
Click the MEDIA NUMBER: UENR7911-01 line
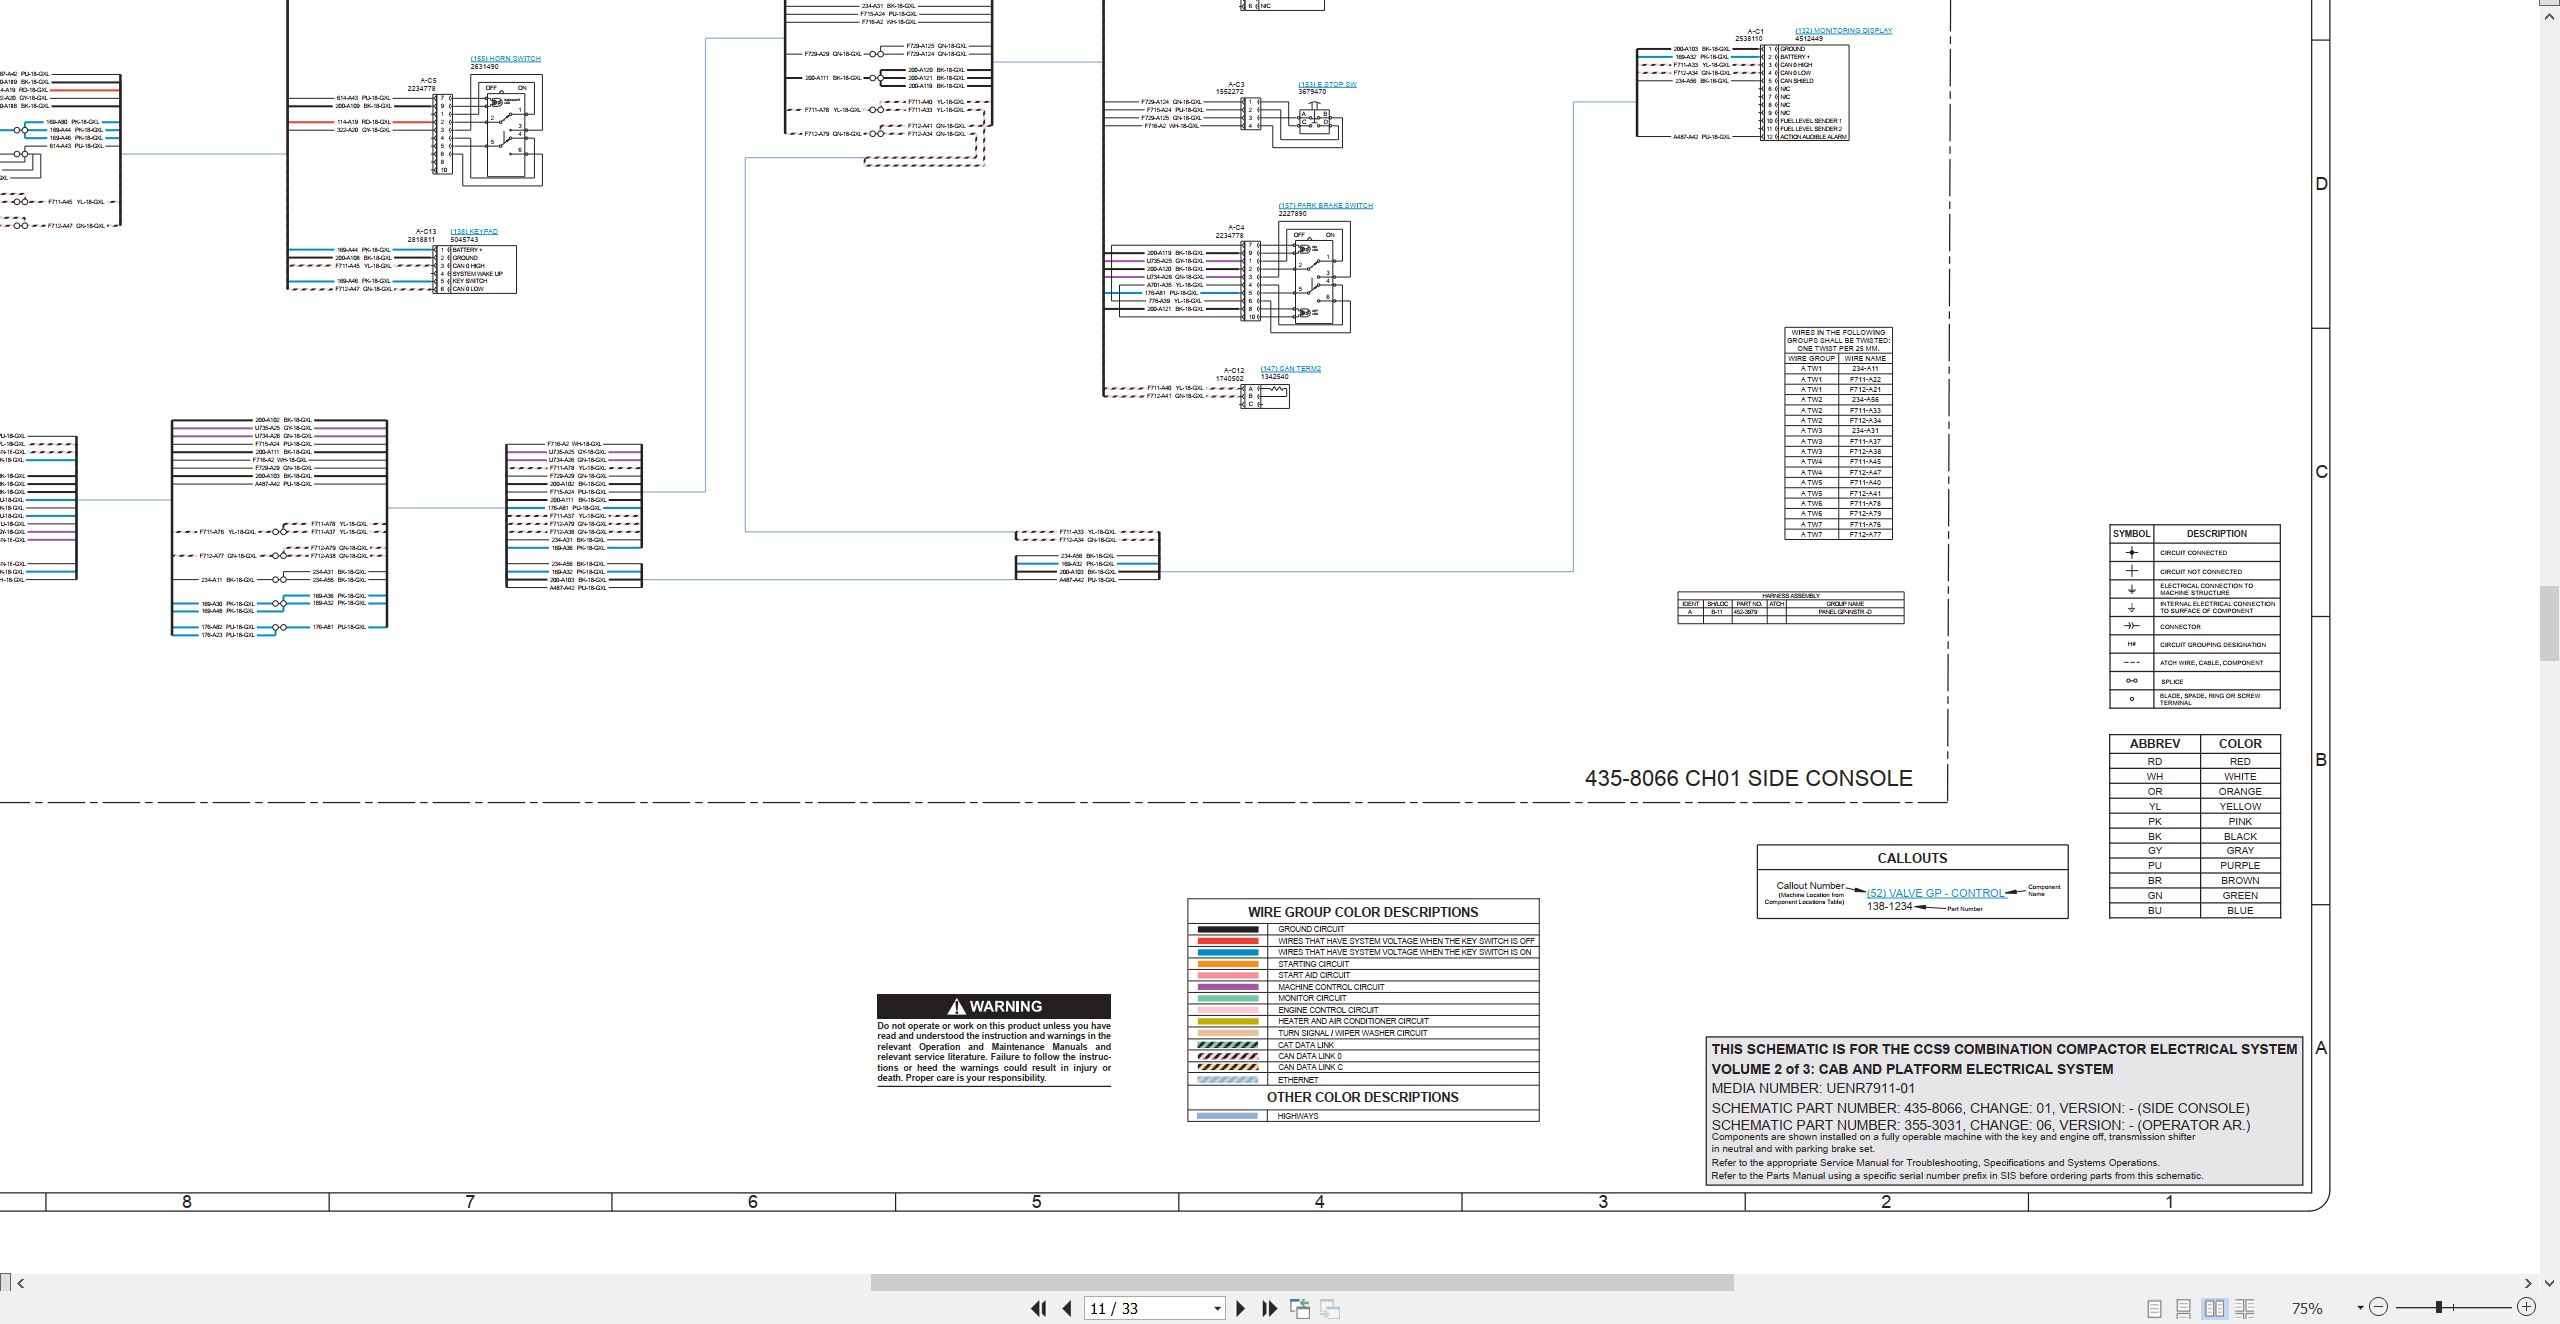(1813, 1088)
